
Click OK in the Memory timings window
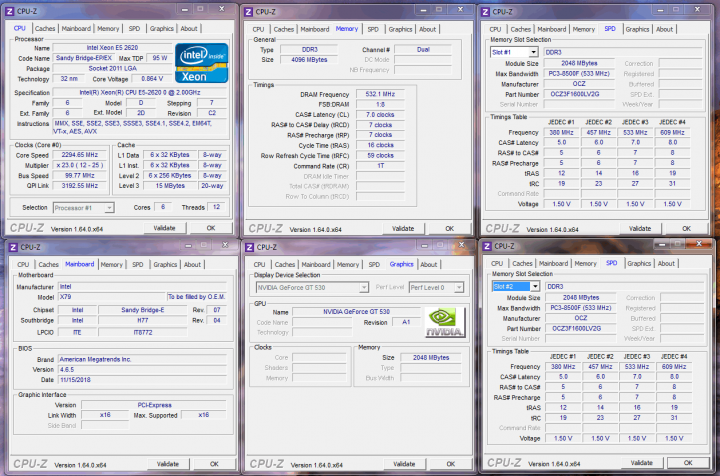tap(450, 229)
